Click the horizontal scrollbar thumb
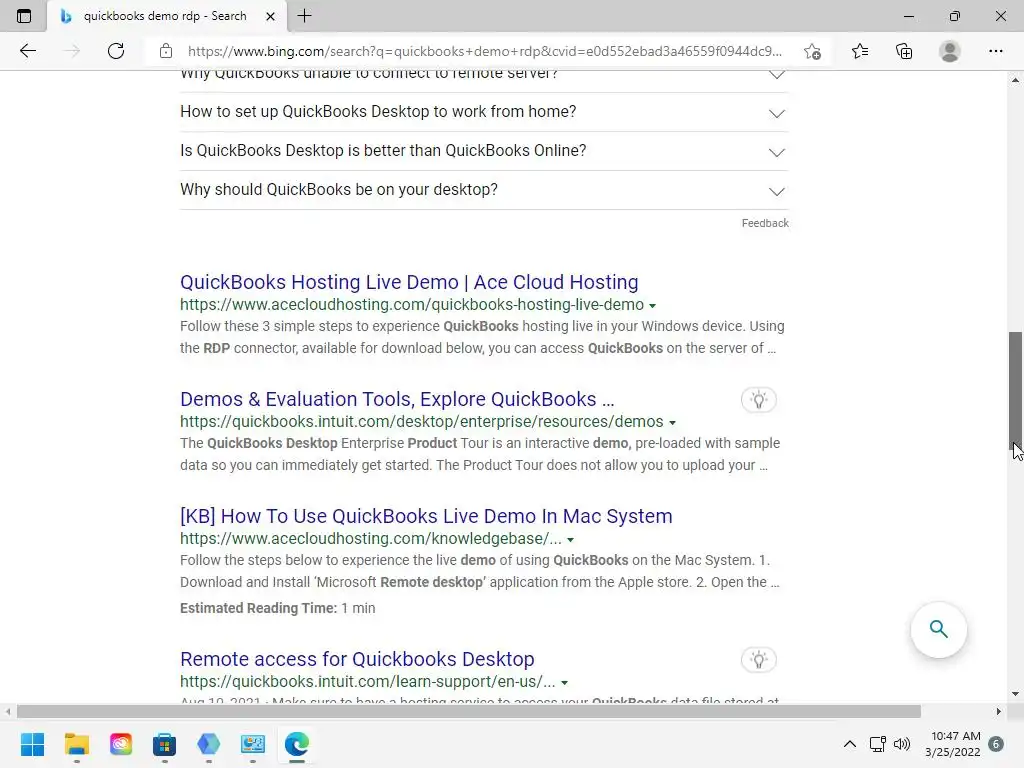Screen dimensions: 1024x768 (469, 711)
